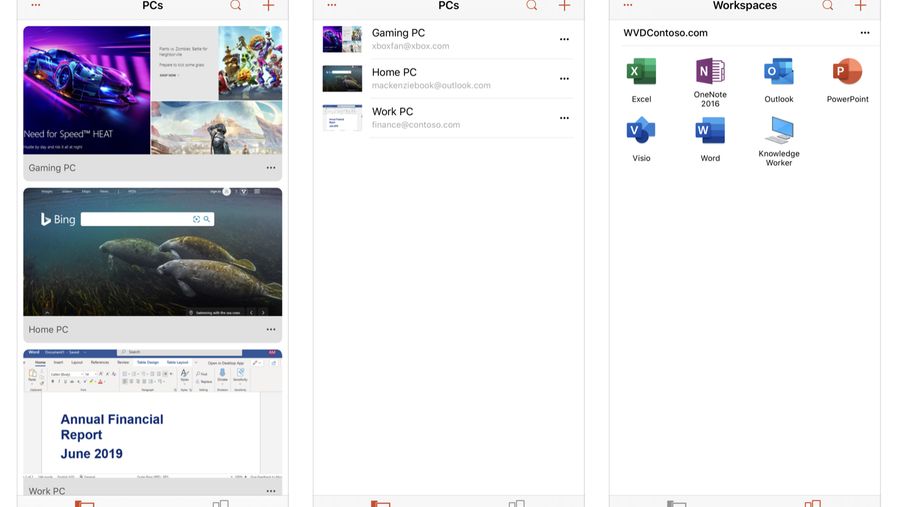Open options for Gaming PC card
This screenshot has width=900, height=507.
[271, 168]
